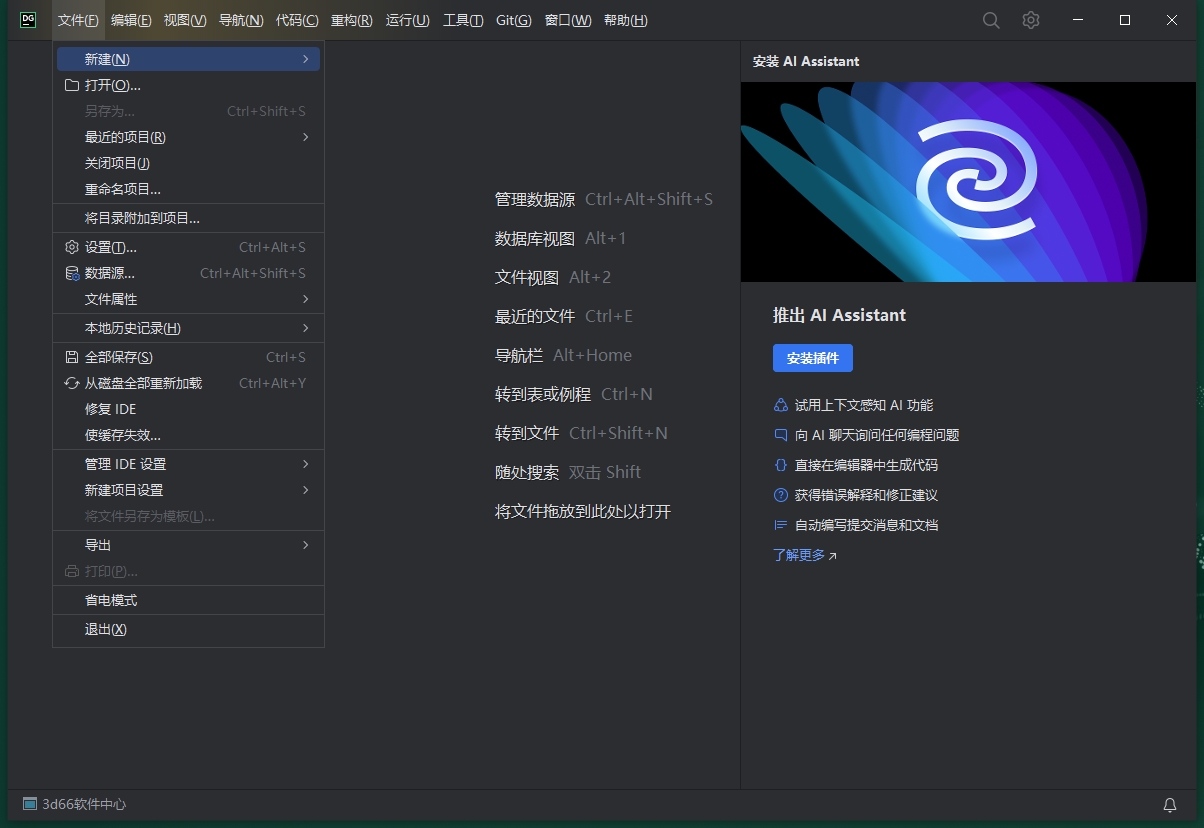Expand the 管理 IDE 设置 submenu arrow
The image size is (1204, 828).
306,464
